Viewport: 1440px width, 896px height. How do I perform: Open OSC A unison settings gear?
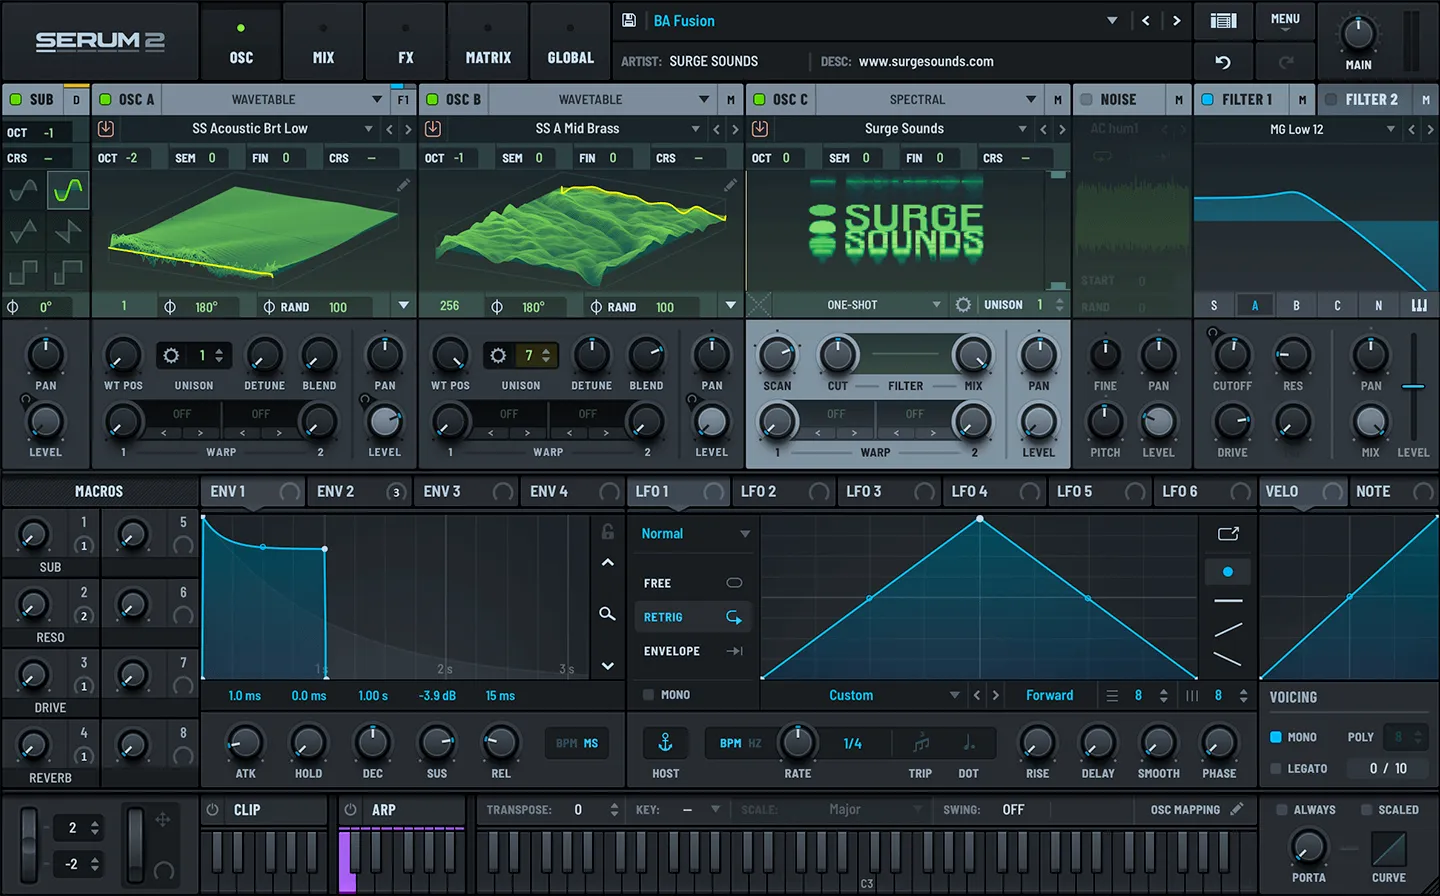171,355
